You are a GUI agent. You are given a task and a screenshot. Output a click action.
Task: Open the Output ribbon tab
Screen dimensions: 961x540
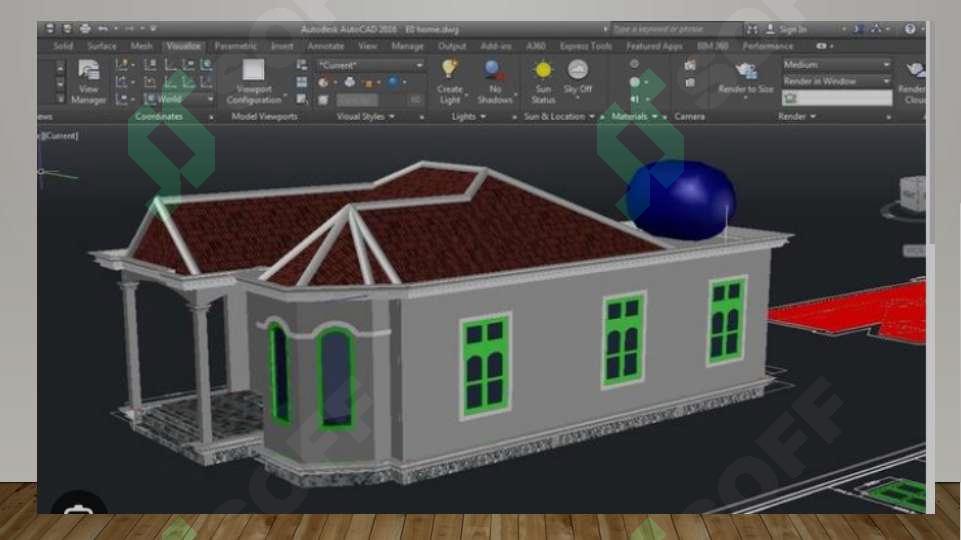point(452,46)
